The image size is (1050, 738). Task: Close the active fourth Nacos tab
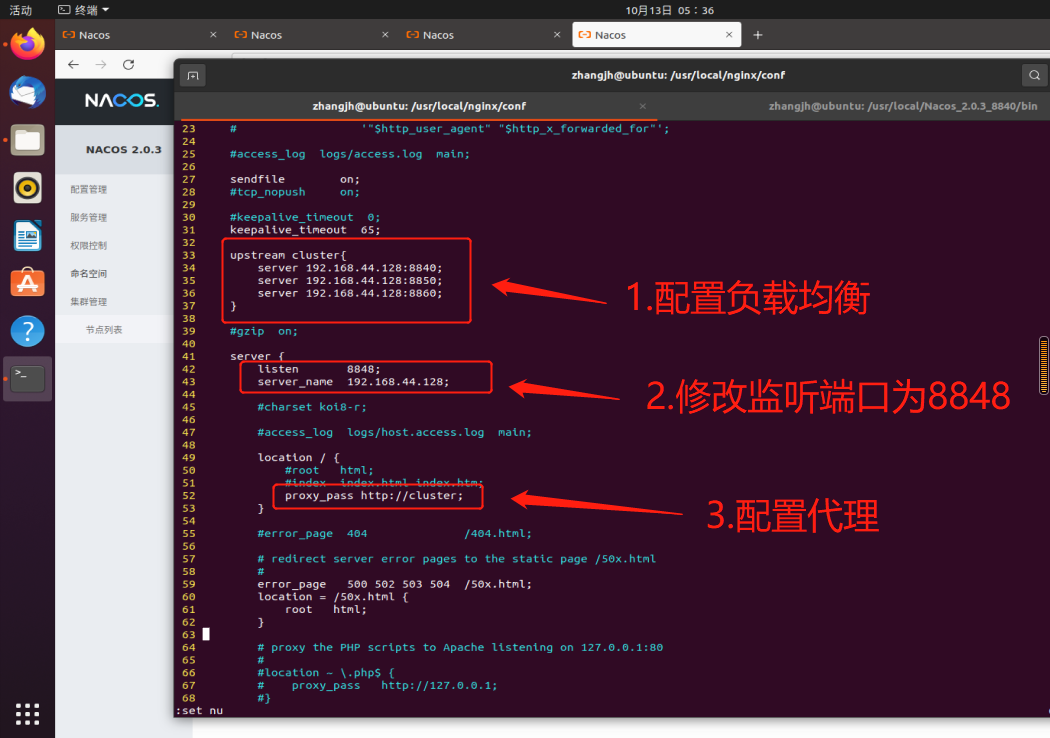click(x=729, y=35)
